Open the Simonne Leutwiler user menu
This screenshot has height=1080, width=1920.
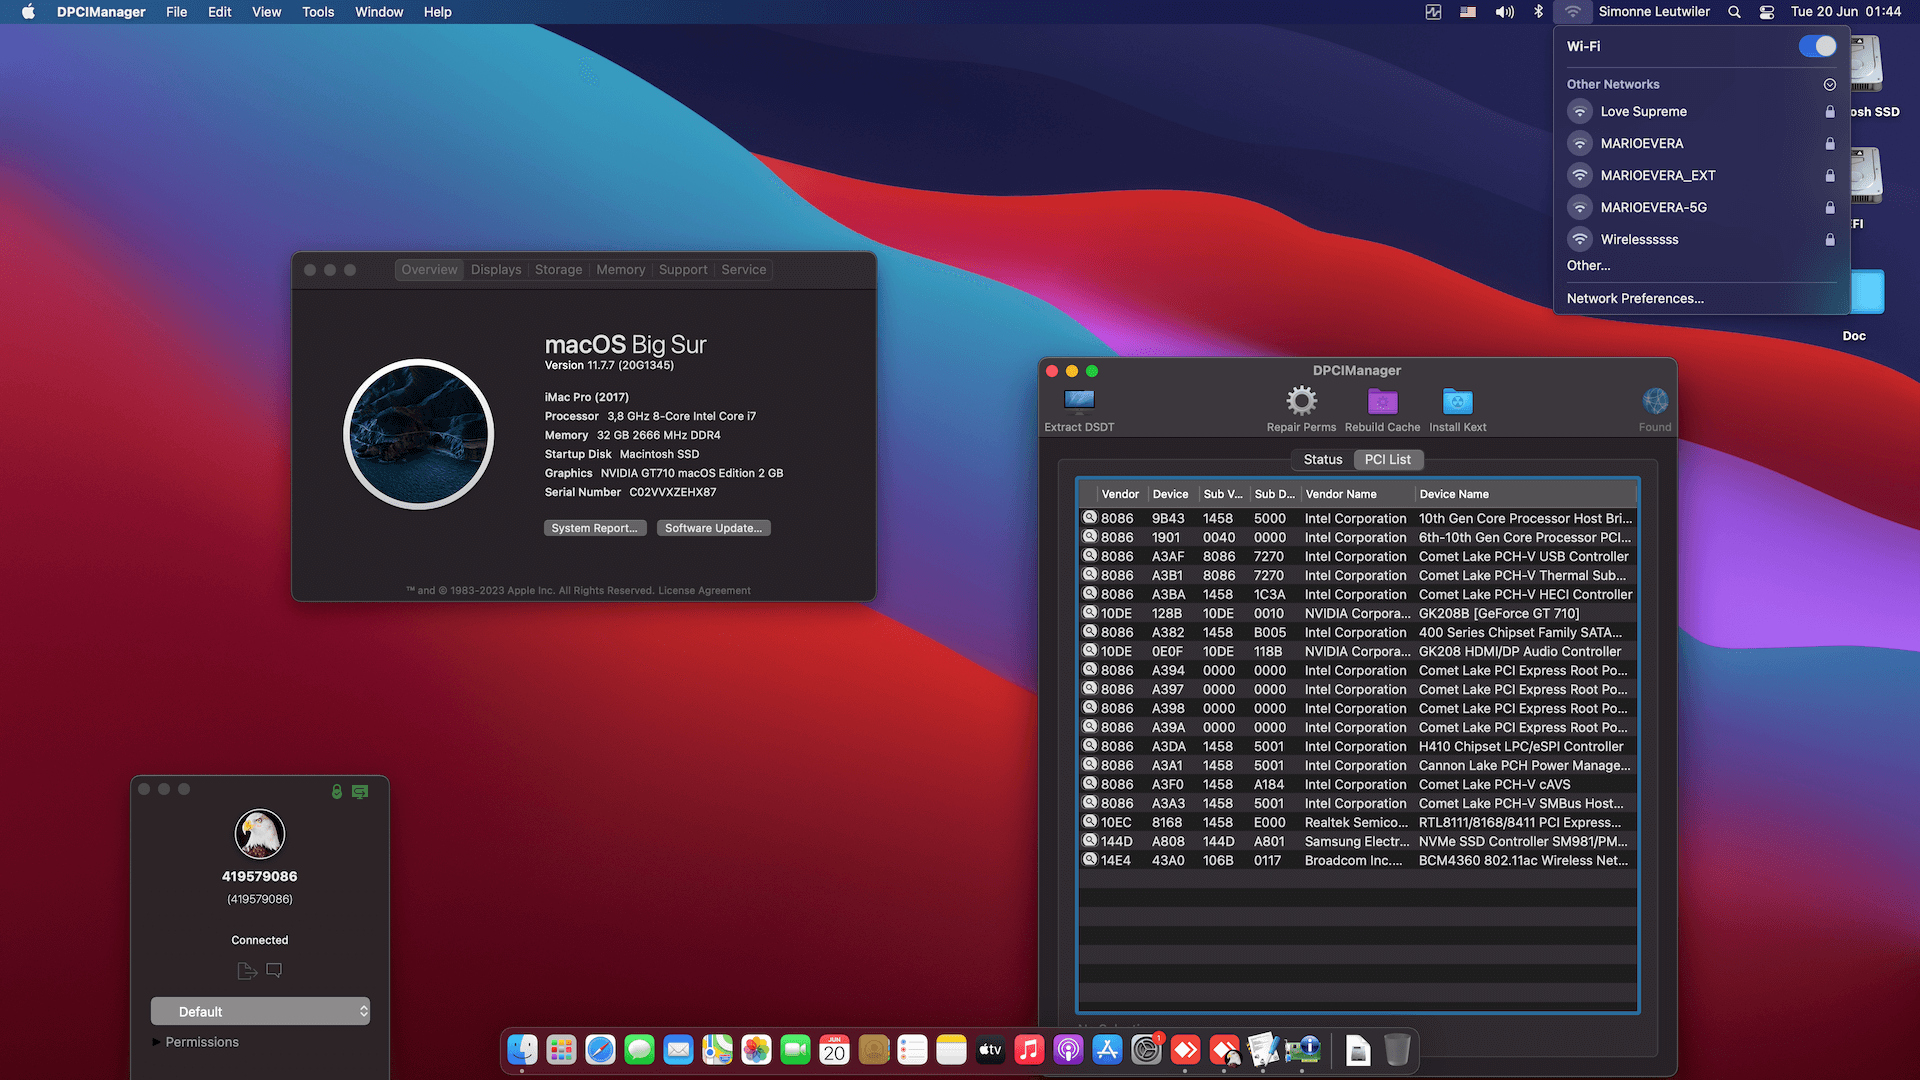click(1654, 12)
